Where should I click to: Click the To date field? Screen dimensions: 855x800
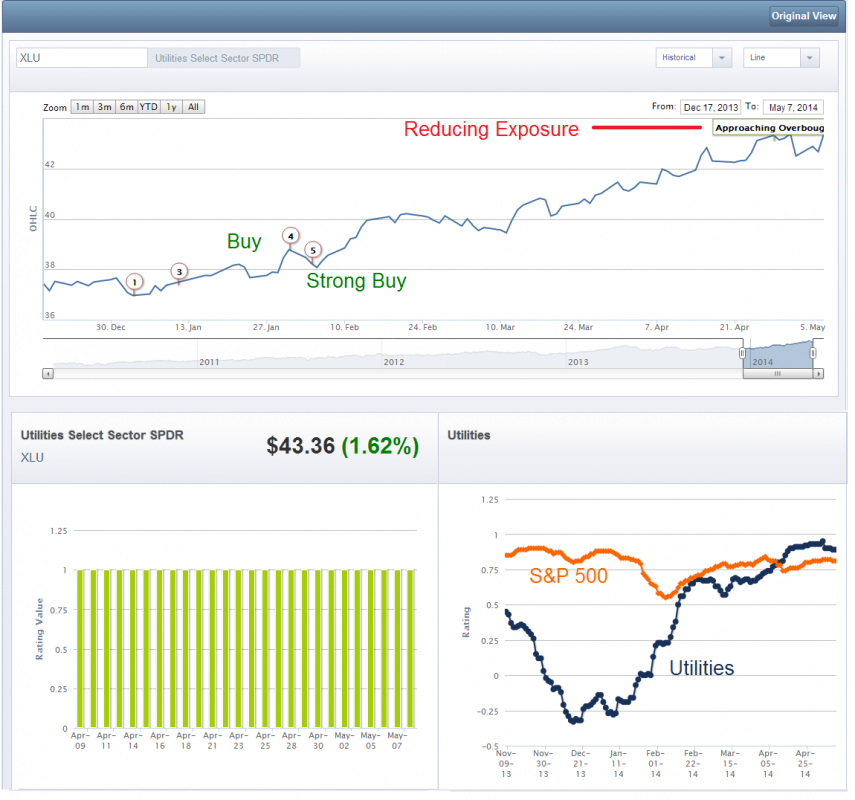pyautogui.click(x=792, y=107)
